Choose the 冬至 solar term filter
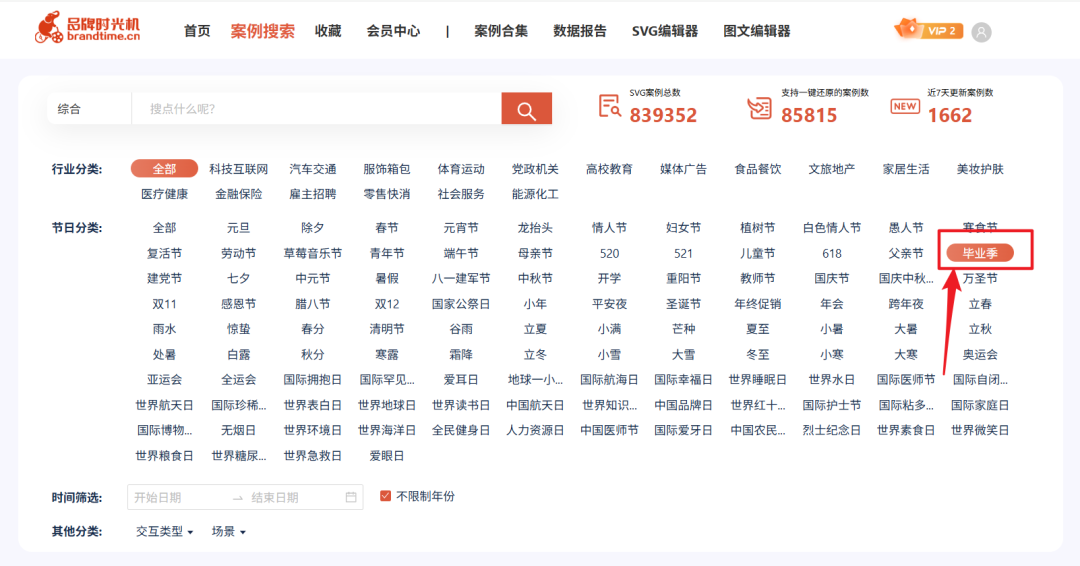The width and height of the screenshot is (1080, 566). pyautogui.click(x=758, y=355)
